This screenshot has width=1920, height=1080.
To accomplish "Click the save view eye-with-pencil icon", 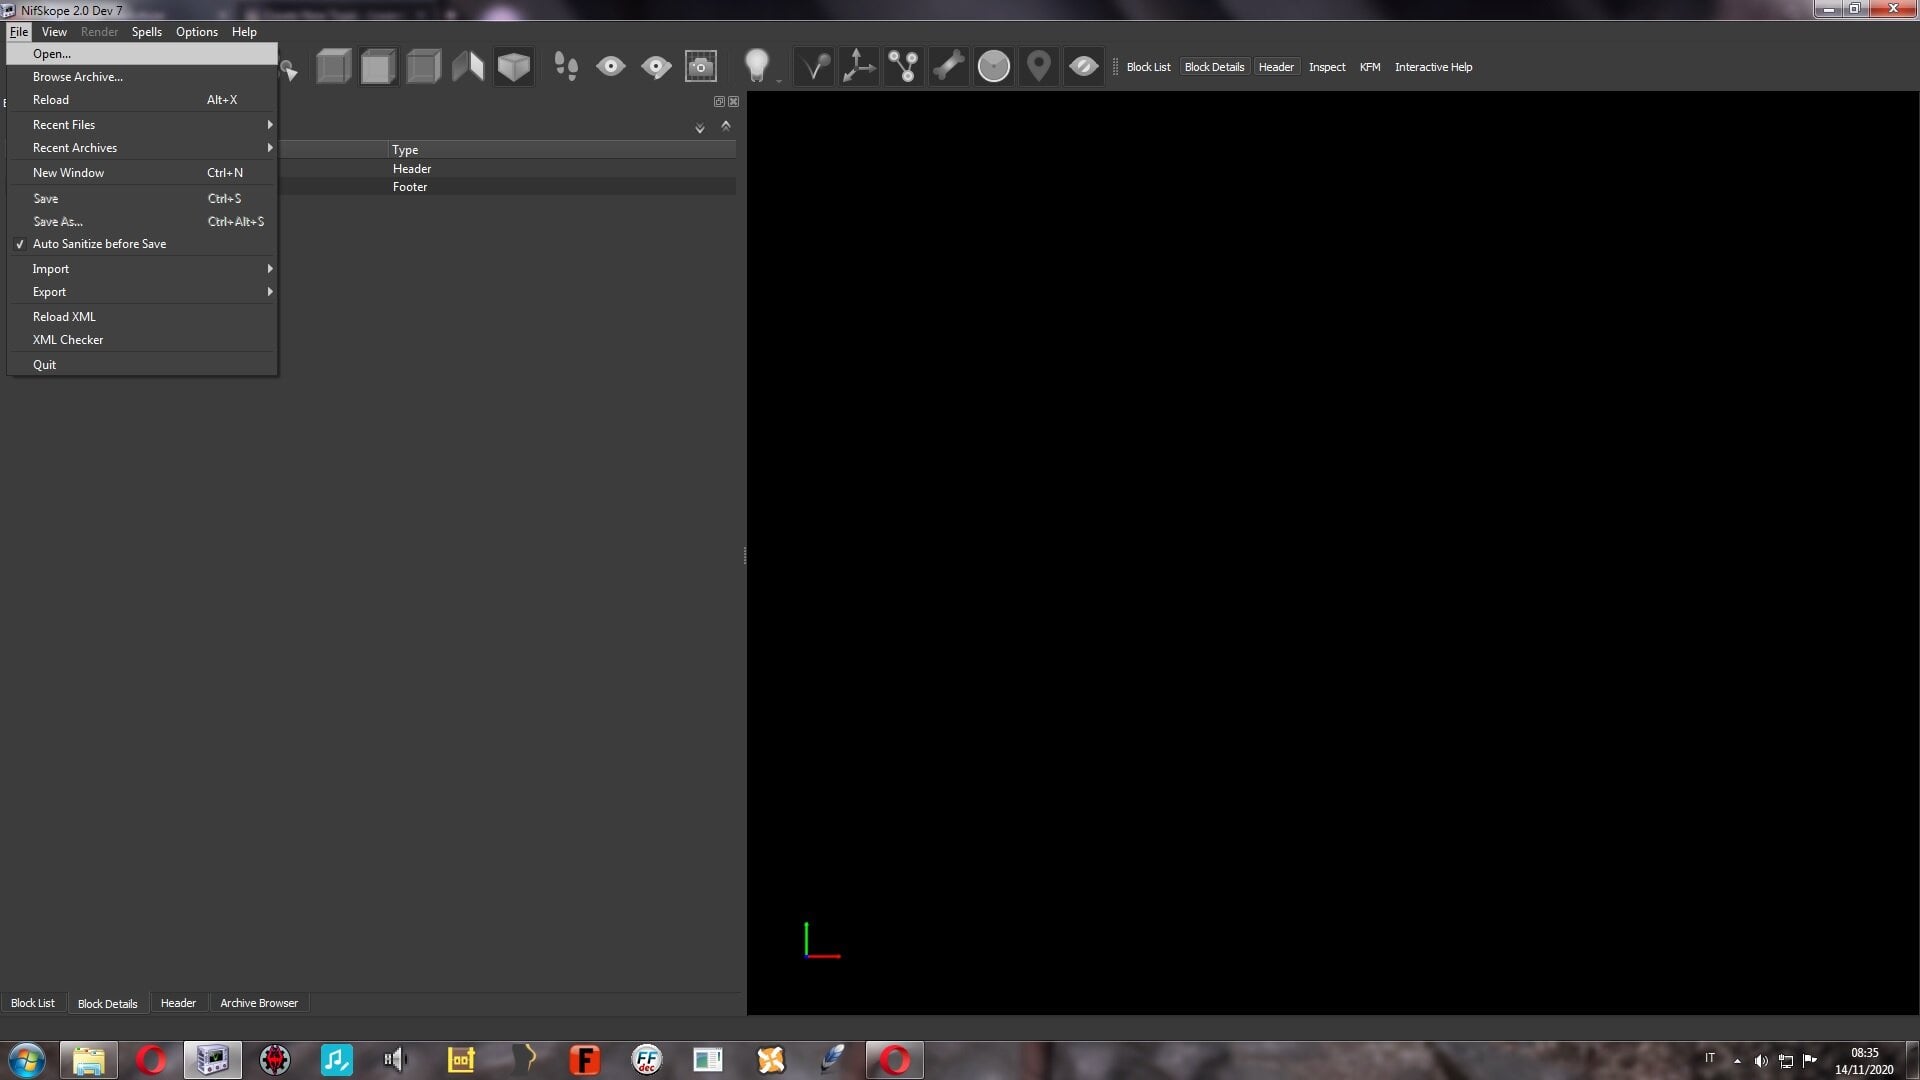I will point(656,67).
